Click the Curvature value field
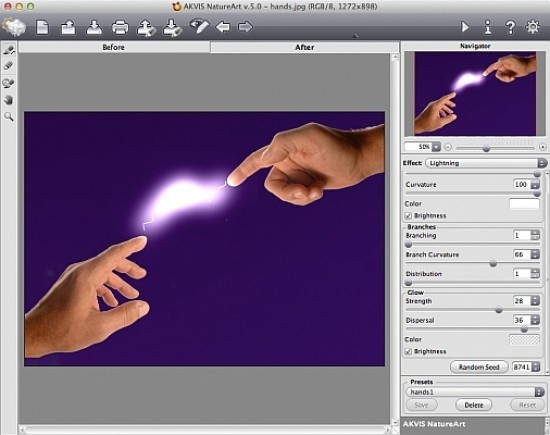 (521, 184)
